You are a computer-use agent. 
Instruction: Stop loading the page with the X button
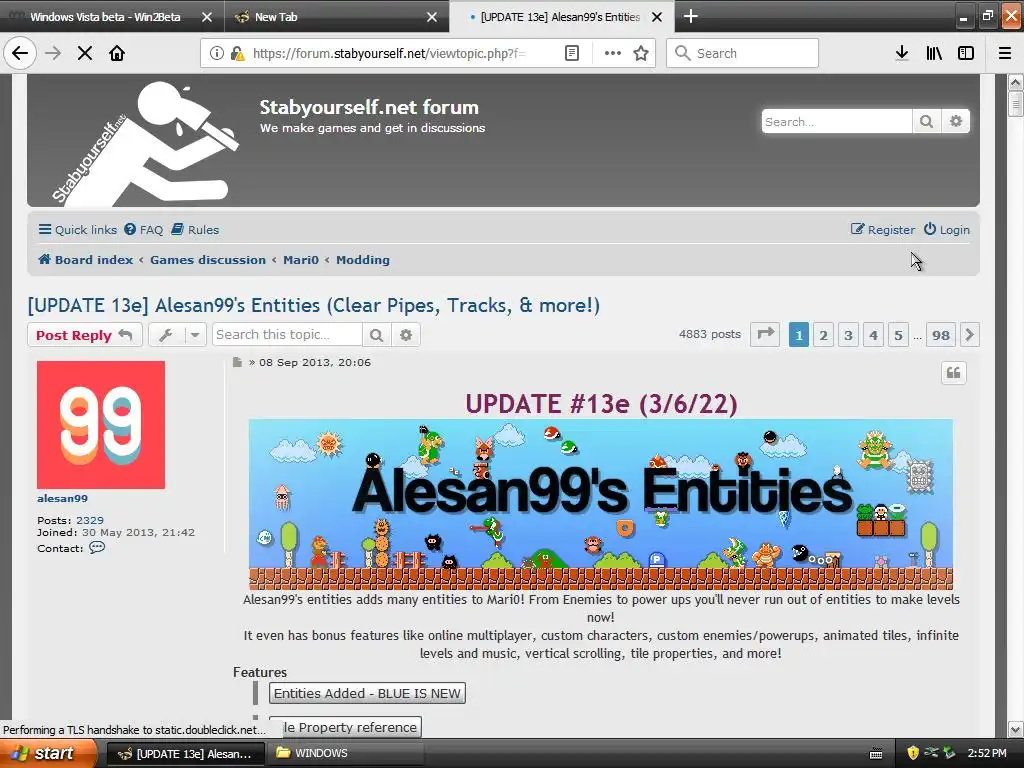pyautogui.click(x=85, y=53)
